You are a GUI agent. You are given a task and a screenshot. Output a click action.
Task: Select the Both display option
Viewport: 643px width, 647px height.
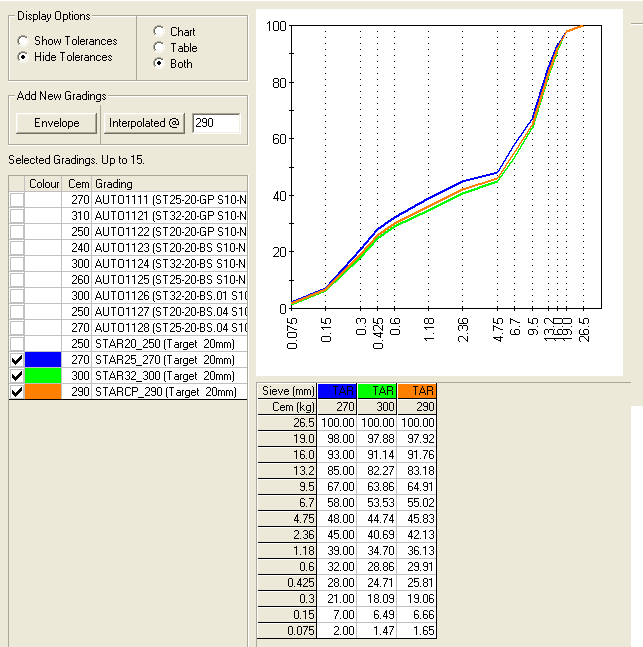pyautogui.click(x=159, y=64)
